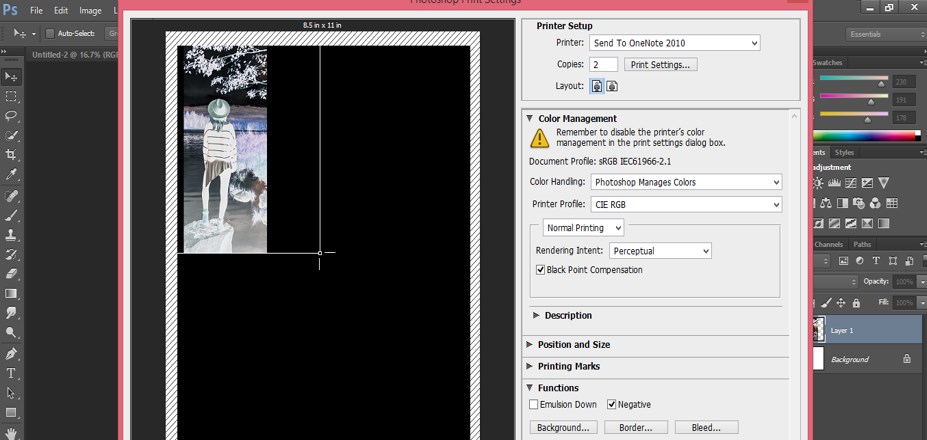
Task: Click the Print Settings... button
Action: [660, 65]
